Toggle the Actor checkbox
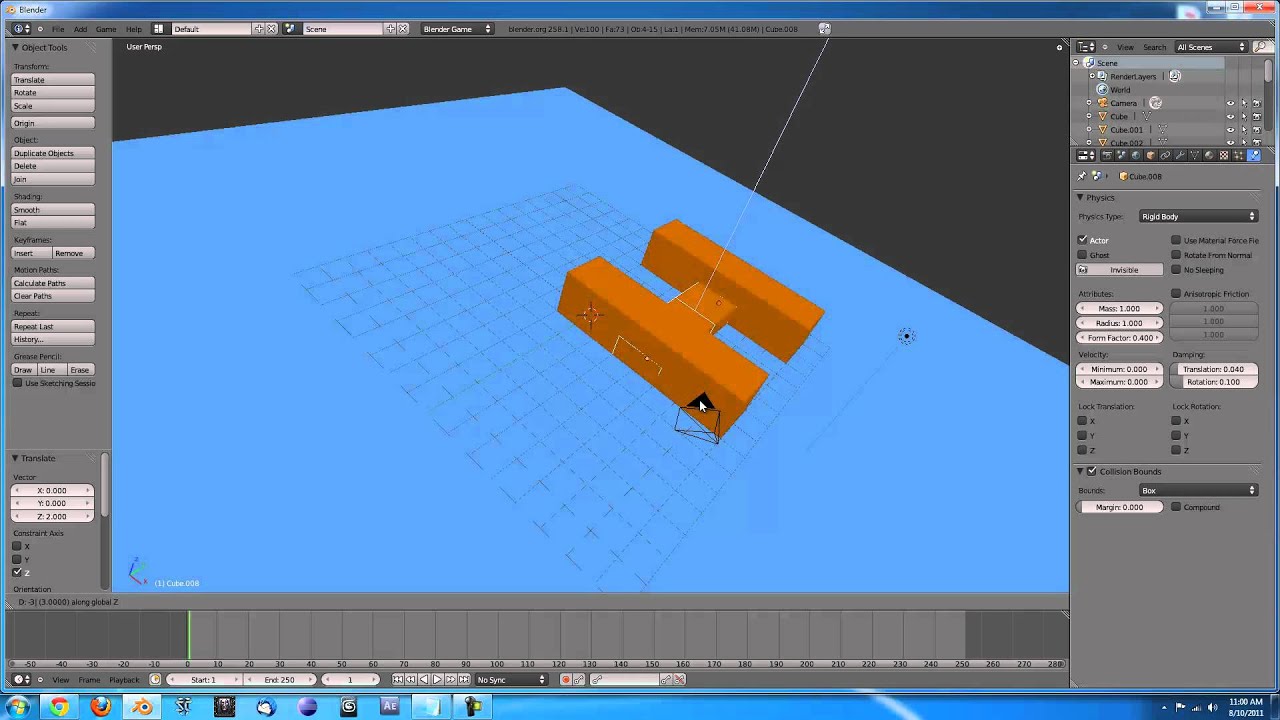The image size is (1280, 720). 1082,240
